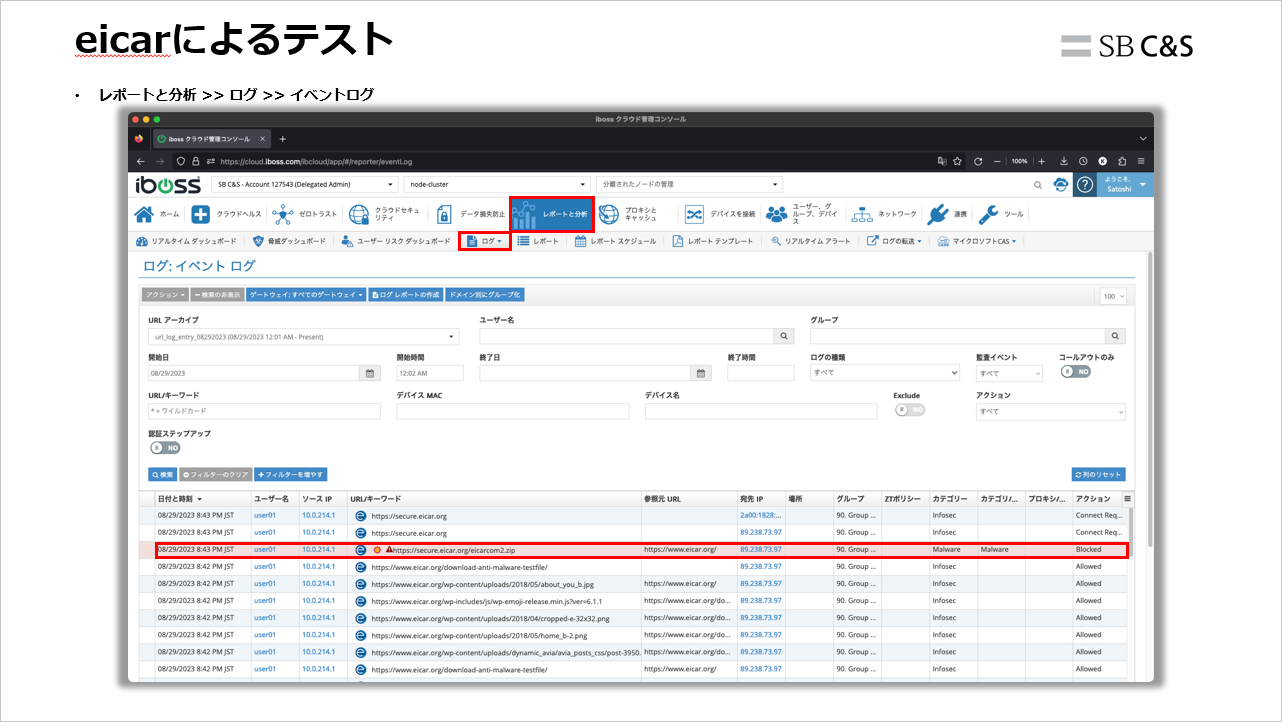Open the URL アーカイブ dropdown

coord(304,337)
